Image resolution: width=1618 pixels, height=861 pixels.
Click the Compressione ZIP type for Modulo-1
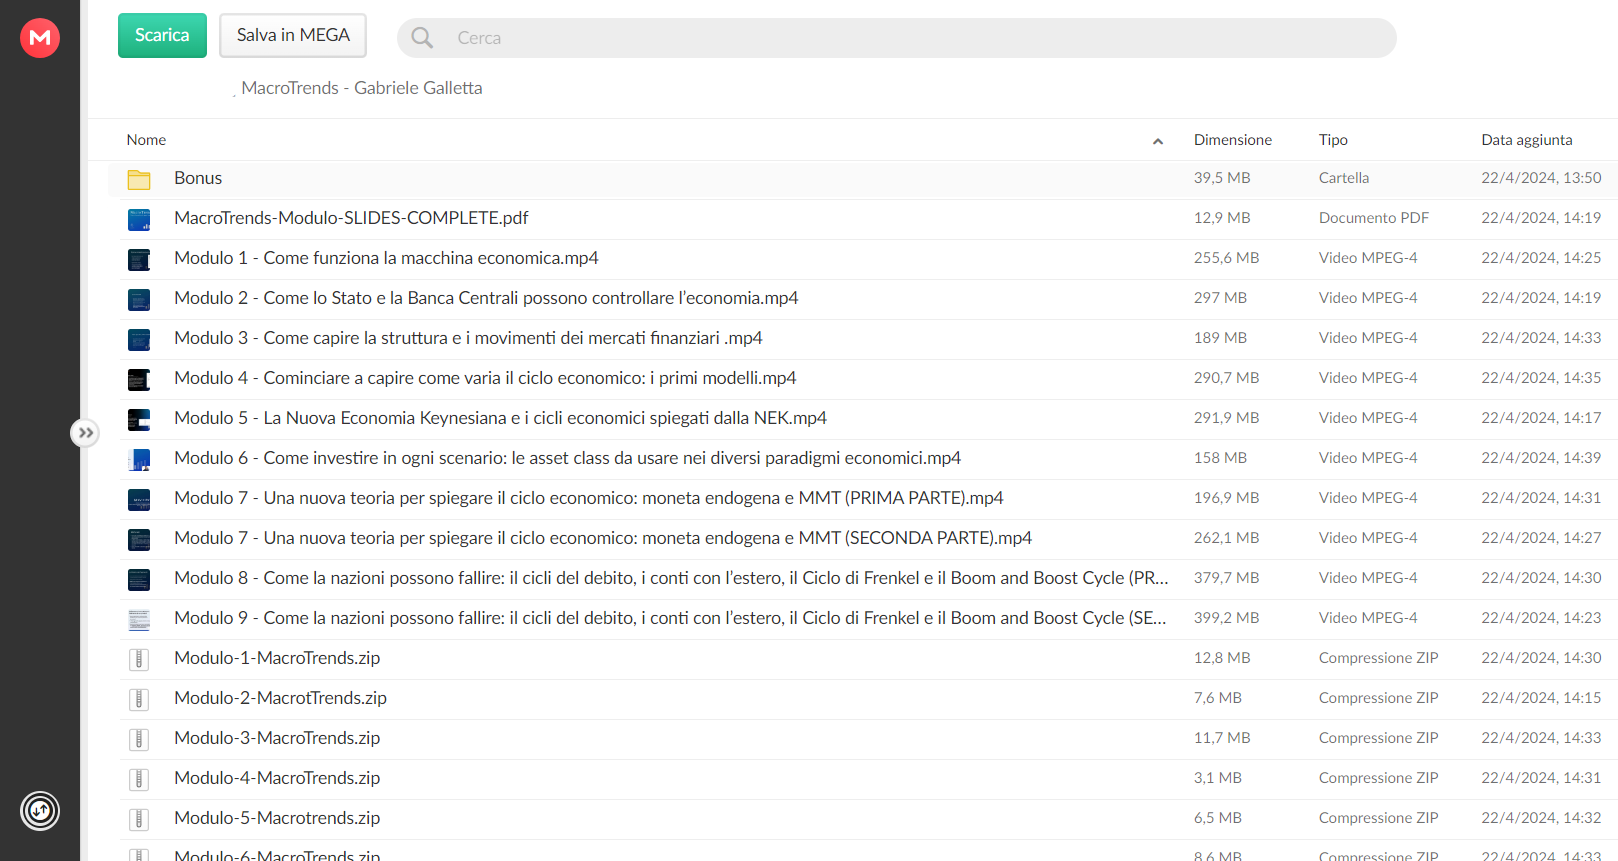tap(1378, 658)
